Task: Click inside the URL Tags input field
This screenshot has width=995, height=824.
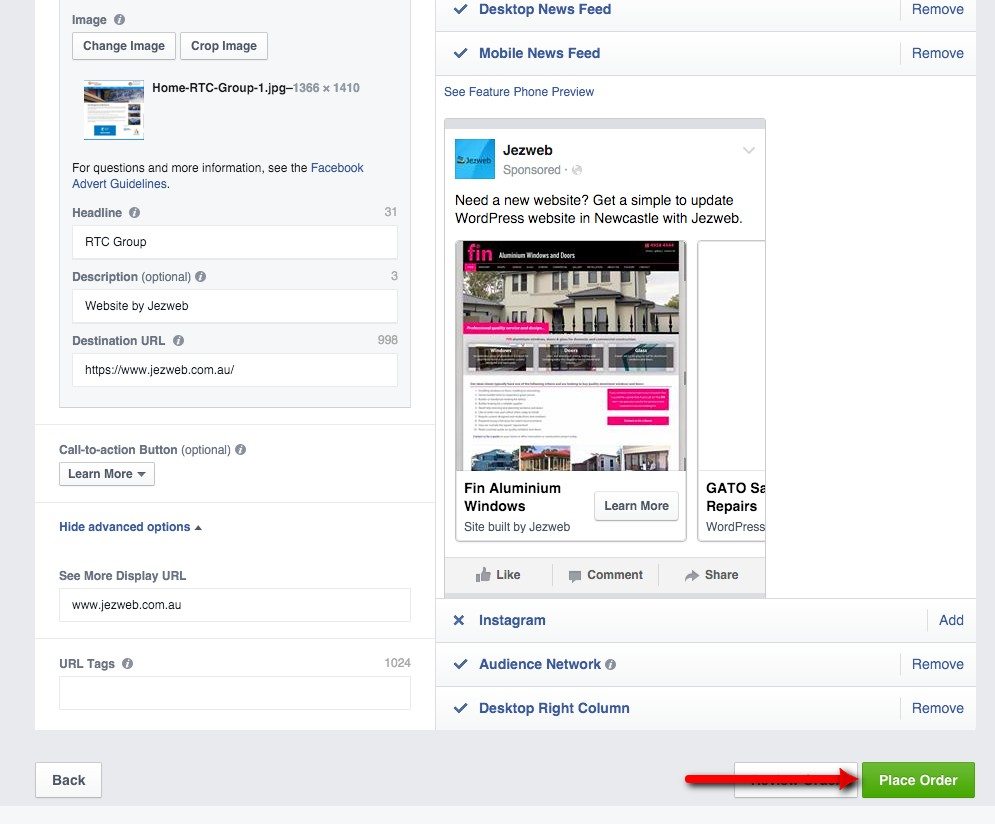Action: [x=234, y=692]
